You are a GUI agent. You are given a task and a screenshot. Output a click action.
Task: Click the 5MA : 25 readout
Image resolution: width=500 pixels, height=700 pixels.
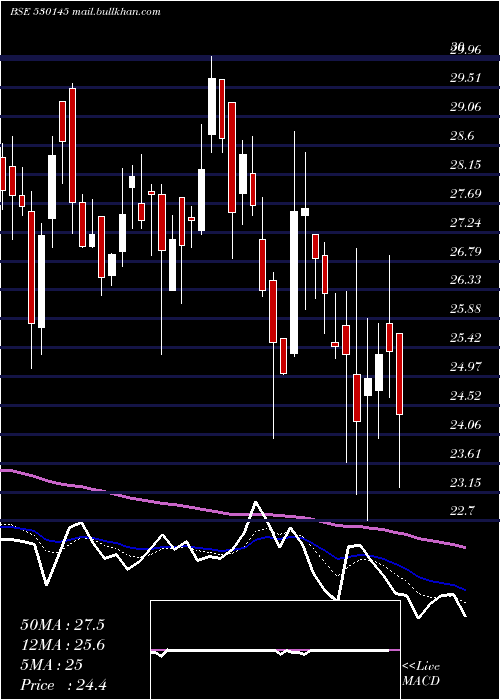51,665
